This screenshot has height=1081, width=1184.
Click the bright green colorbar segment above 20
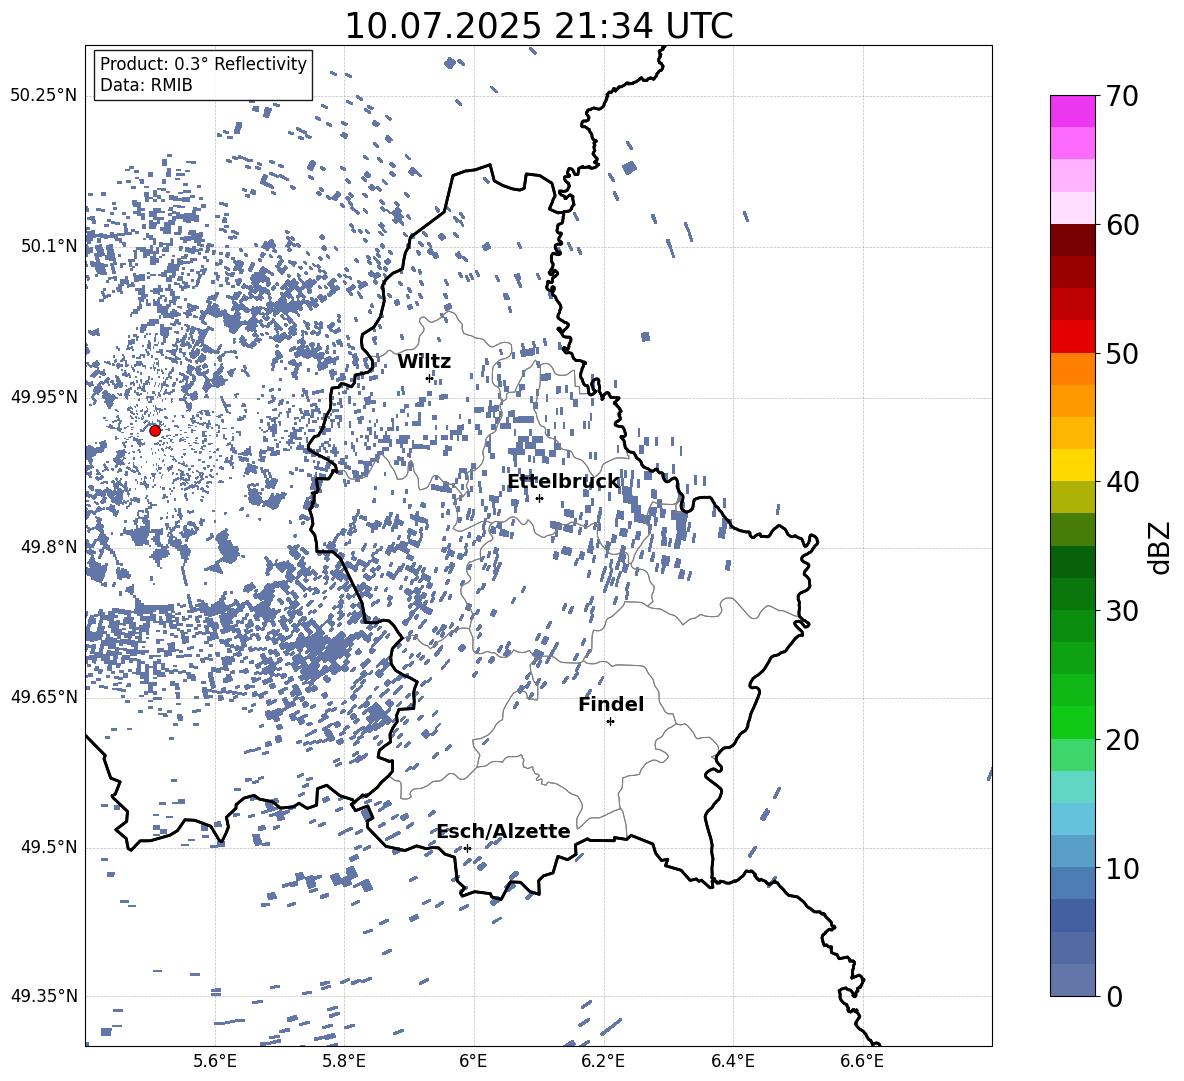pyautogui.click(x=1072, y=723)
